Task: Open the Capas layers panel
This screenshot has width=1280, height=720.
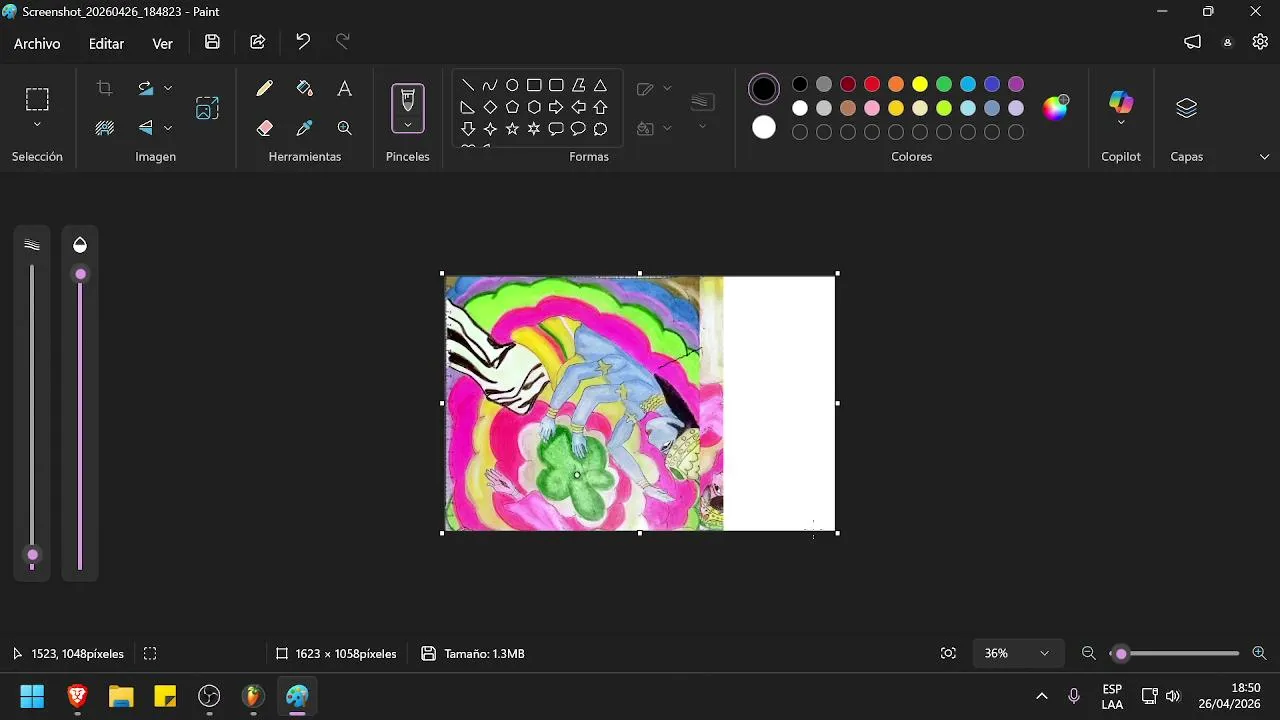Action: coord(1186,108)
